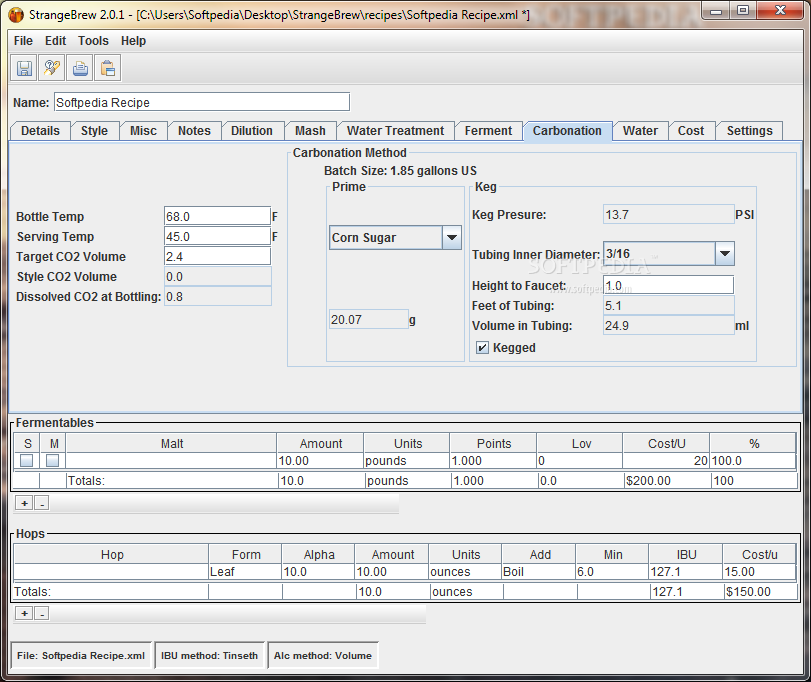The image size is (811, 682).
Task: Click the fermentable Units cell pounds
Action: tap(407, 461)
